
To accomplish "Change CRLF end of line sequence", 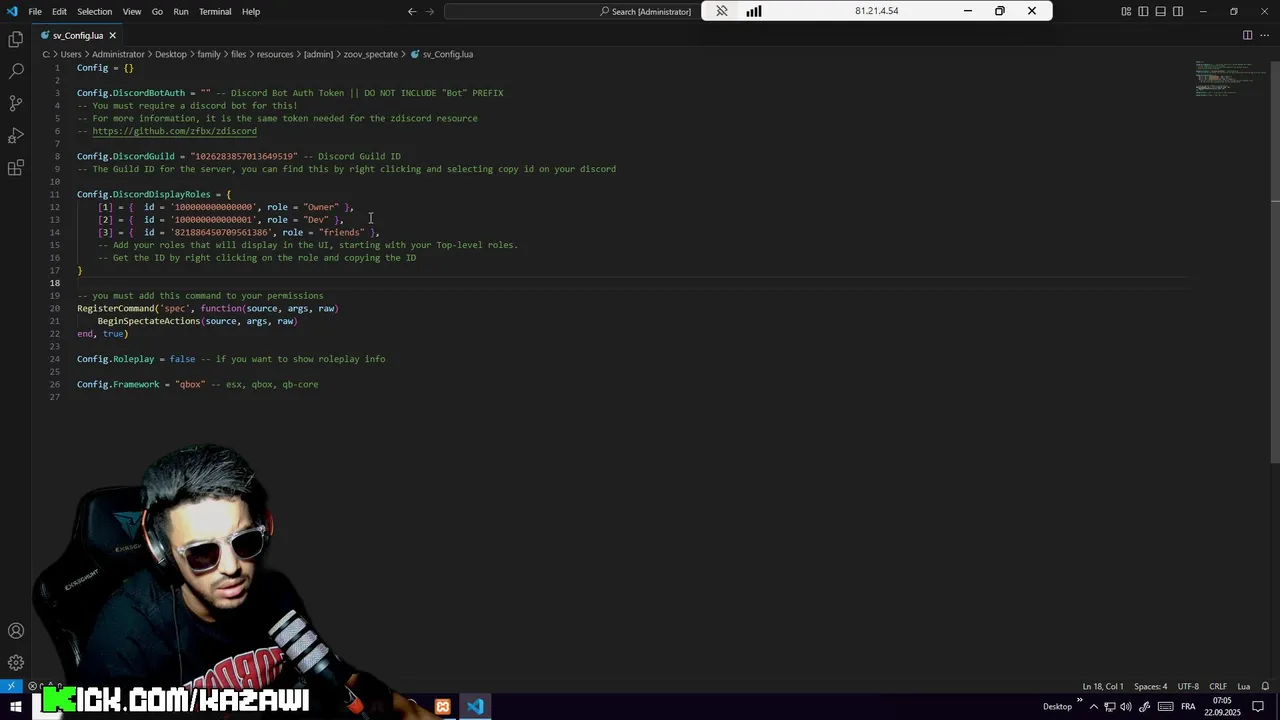I will [x=1218, y=686].
